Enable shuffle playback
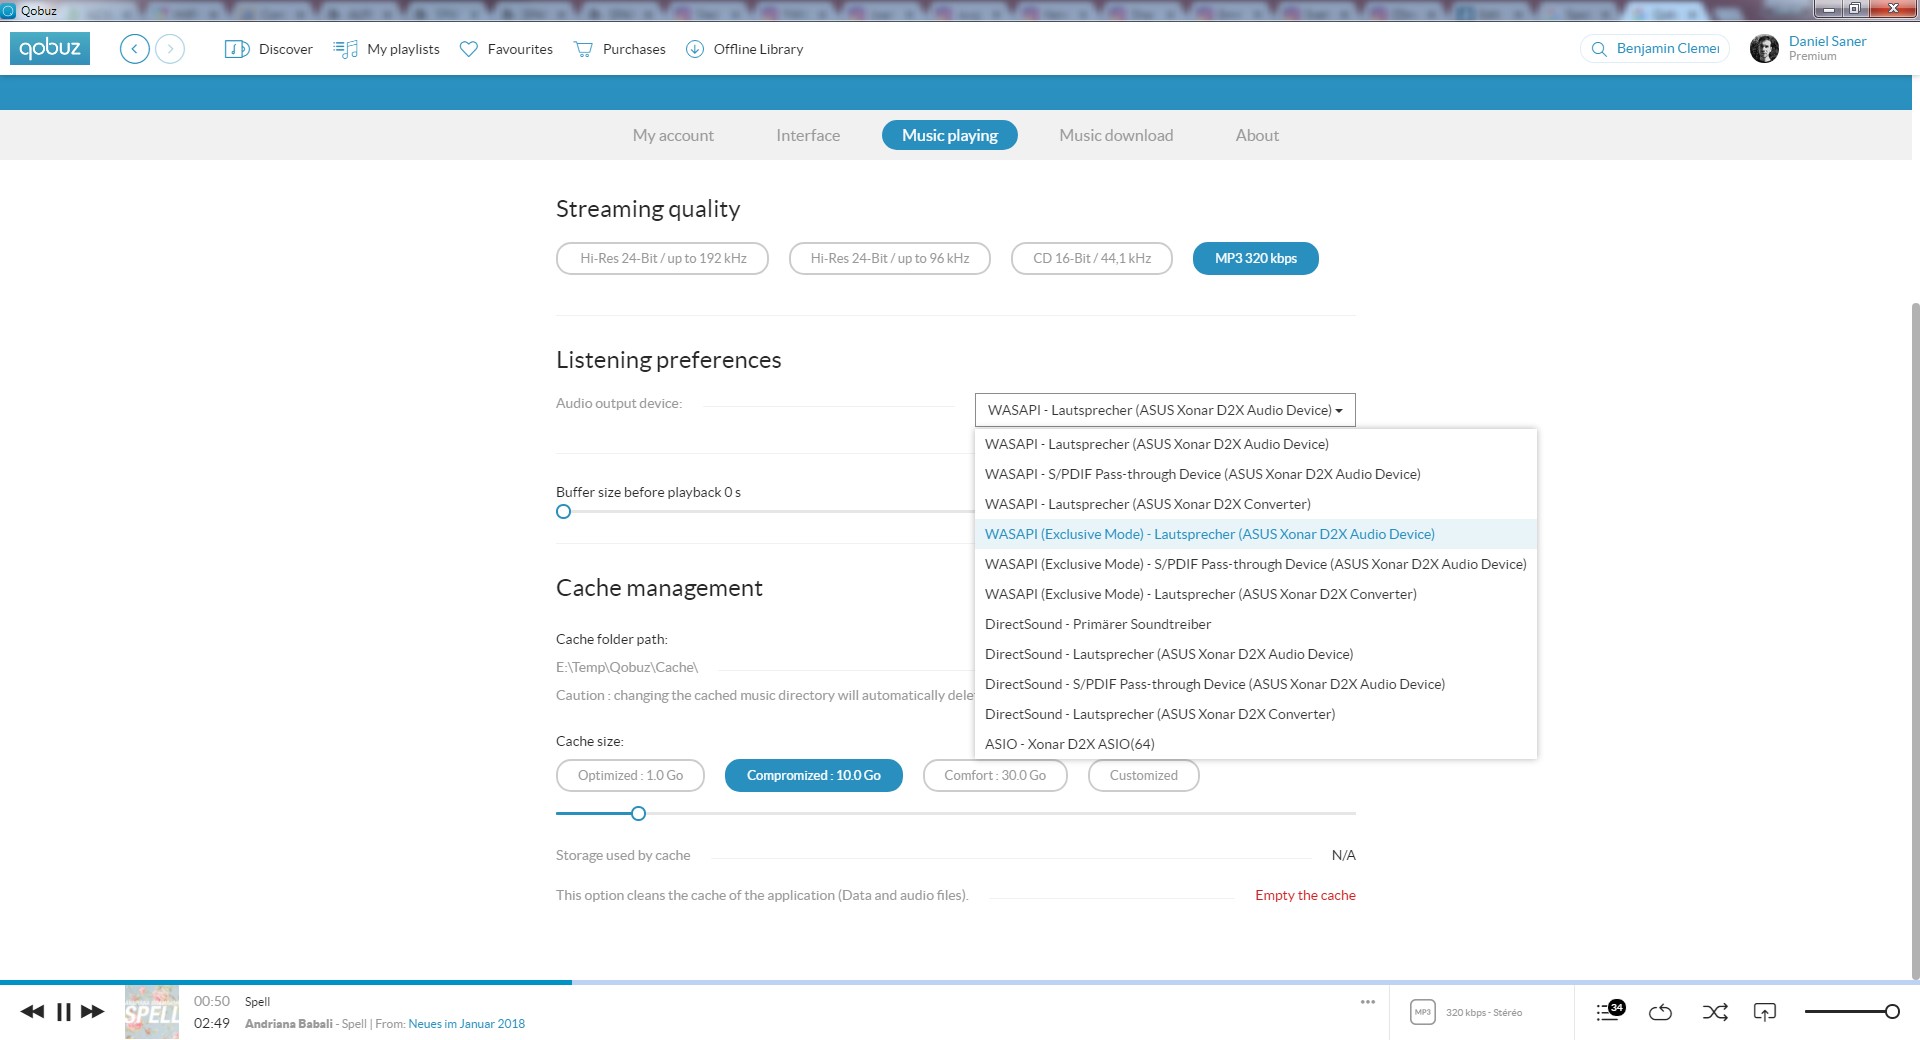Viewport: 1920px width, 1040px height. coord(1714,1012)
